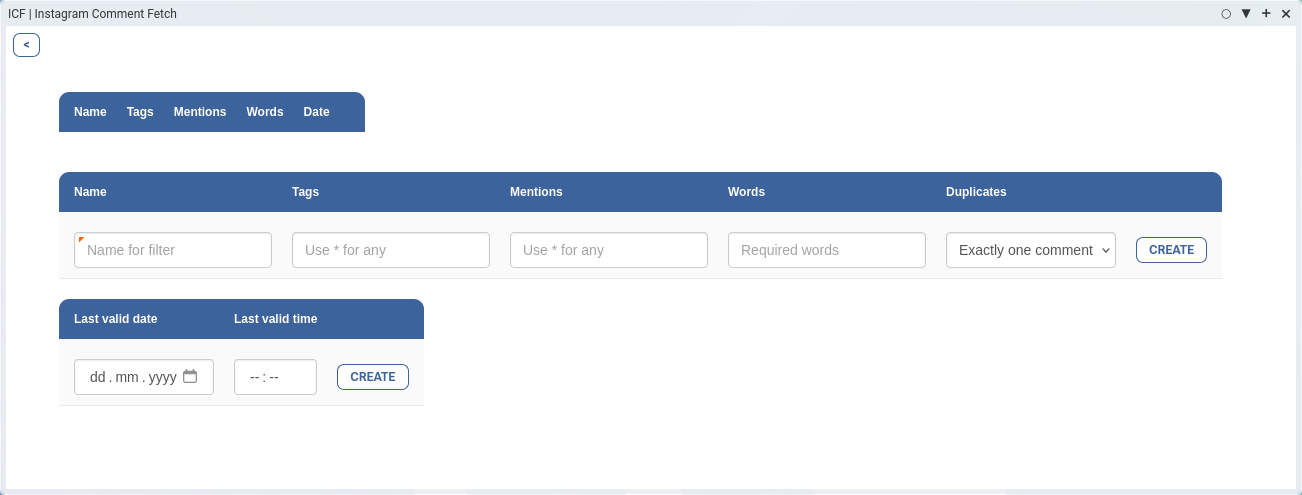This screenshot has width=1302, height=495.
Task: Select the 'Tags' header in the top list
Action: (140, 112)
